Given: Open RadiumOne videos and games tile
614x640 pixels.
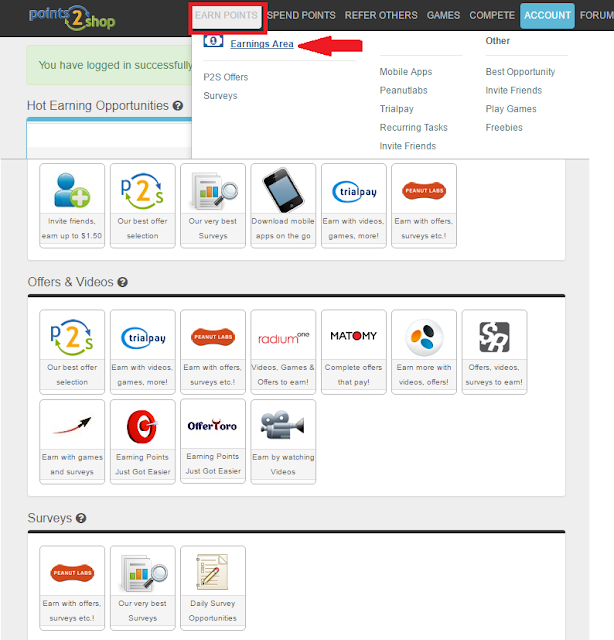Looking at the screenshot, I should click(x=283, y=352).
